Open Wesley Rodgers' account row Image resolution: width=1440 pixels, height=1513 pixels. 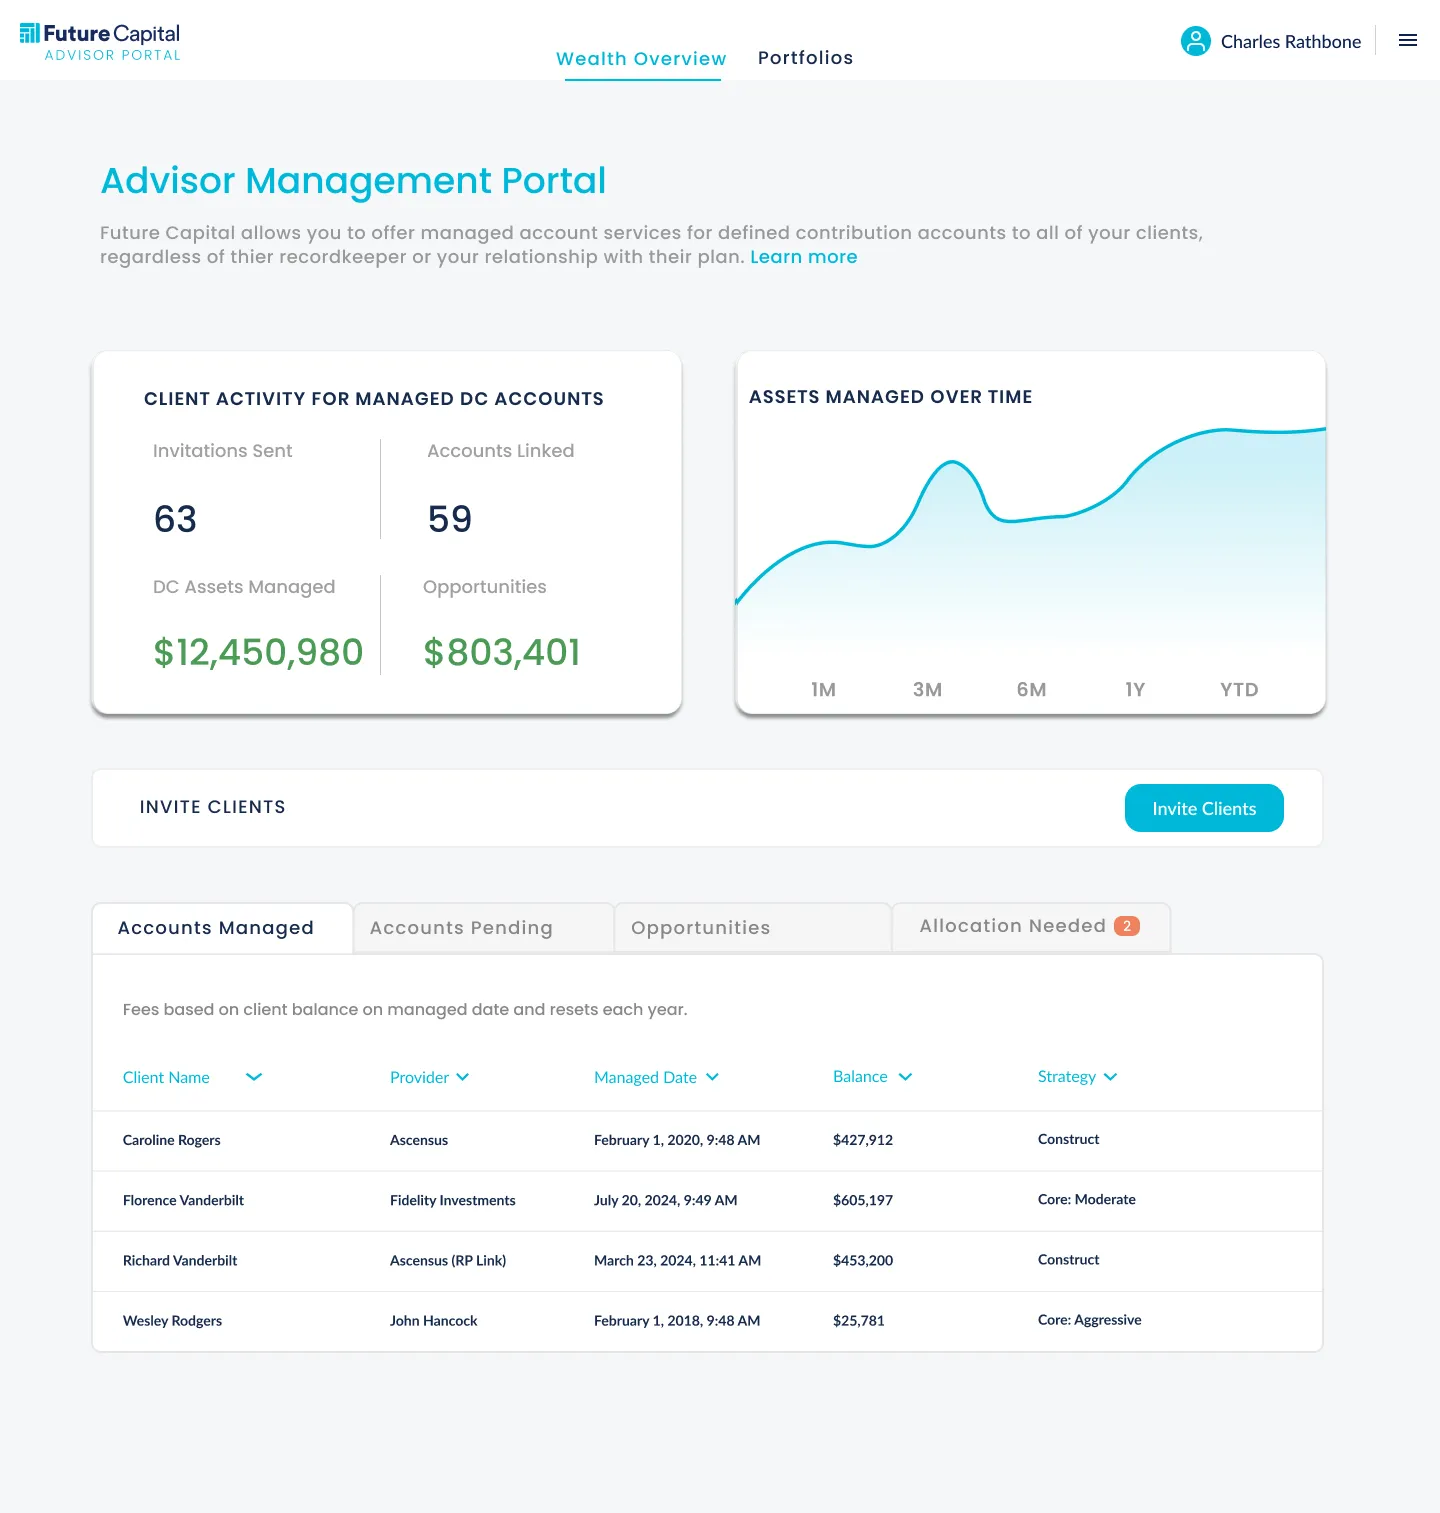coord(707,1321)
